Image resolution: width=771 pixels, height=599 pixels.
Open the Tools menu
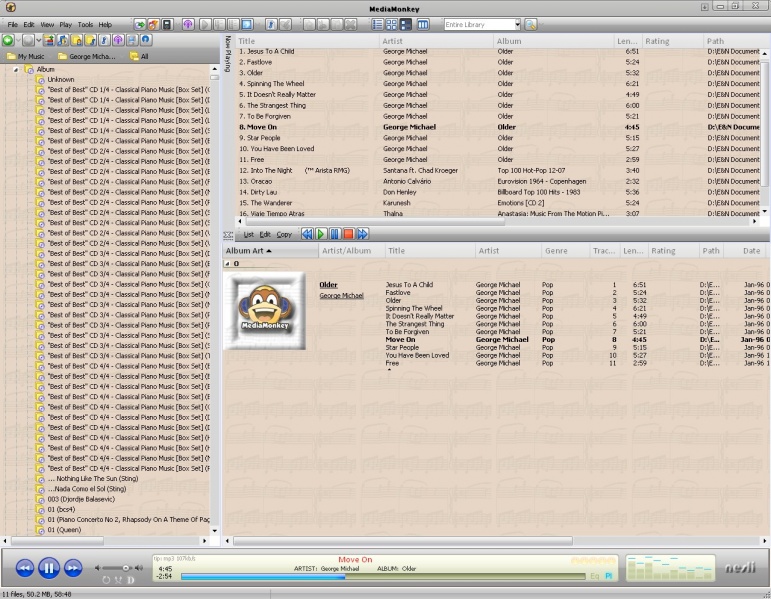click(85, 24)
